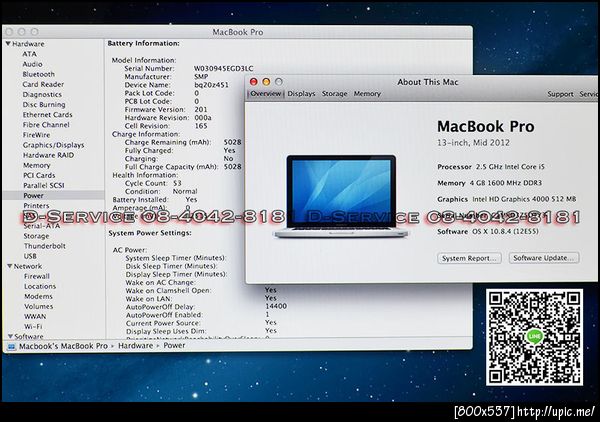The height and width of the screenshot is (422, 600).
Task: Switch to Storage tab in About This Mac
Action: (335, 94)
